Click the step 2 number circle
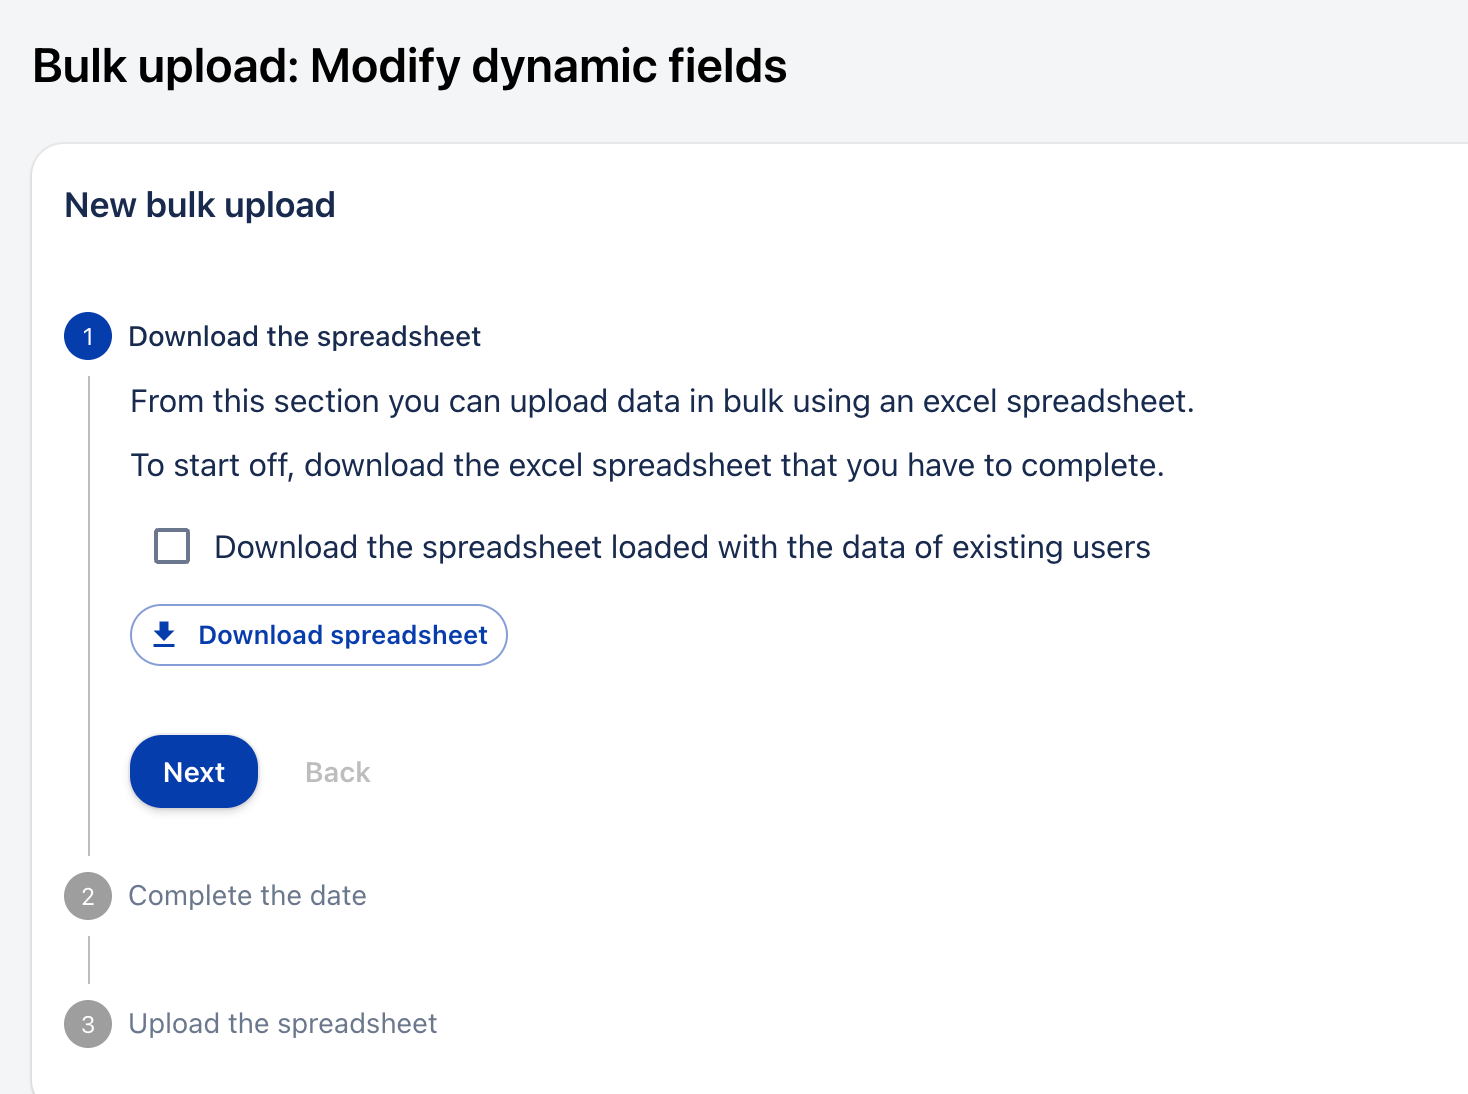 tap(88, 896)
